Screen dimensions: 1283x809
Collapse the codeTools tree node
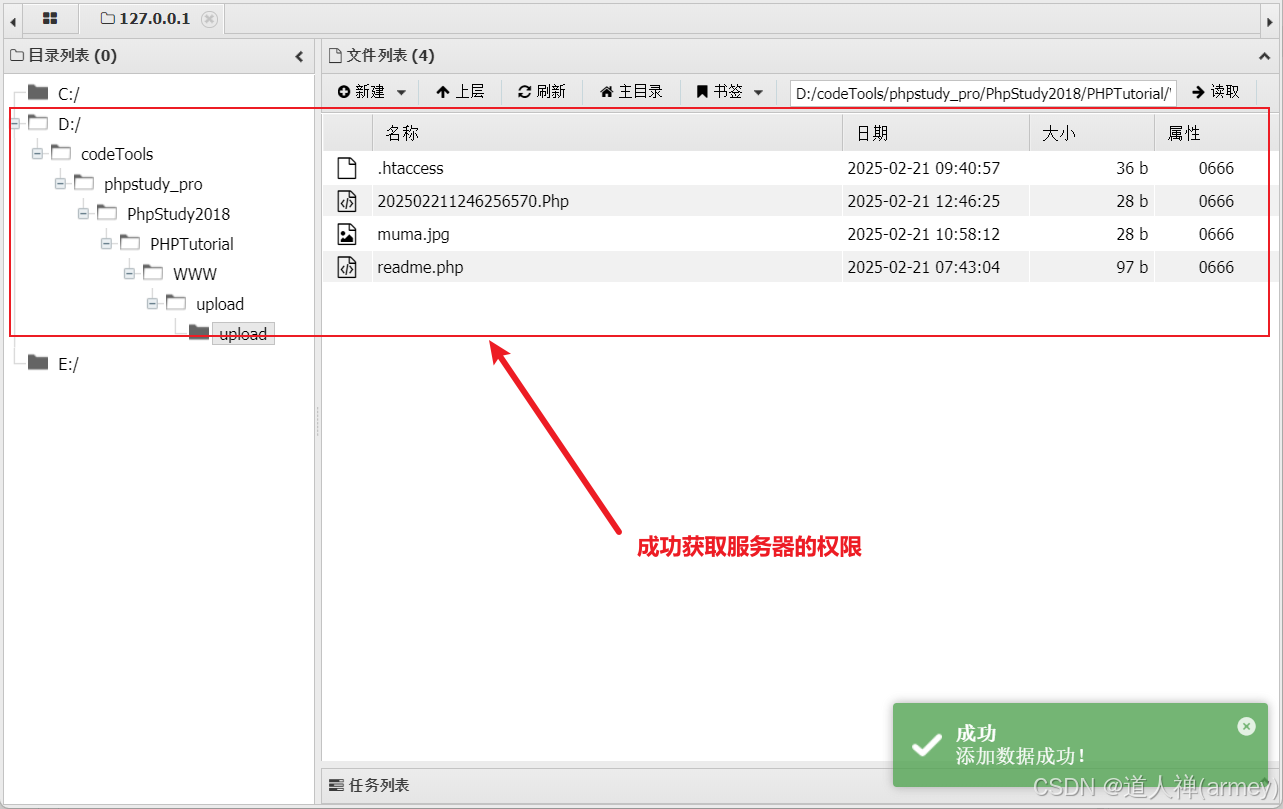[38, 154]
